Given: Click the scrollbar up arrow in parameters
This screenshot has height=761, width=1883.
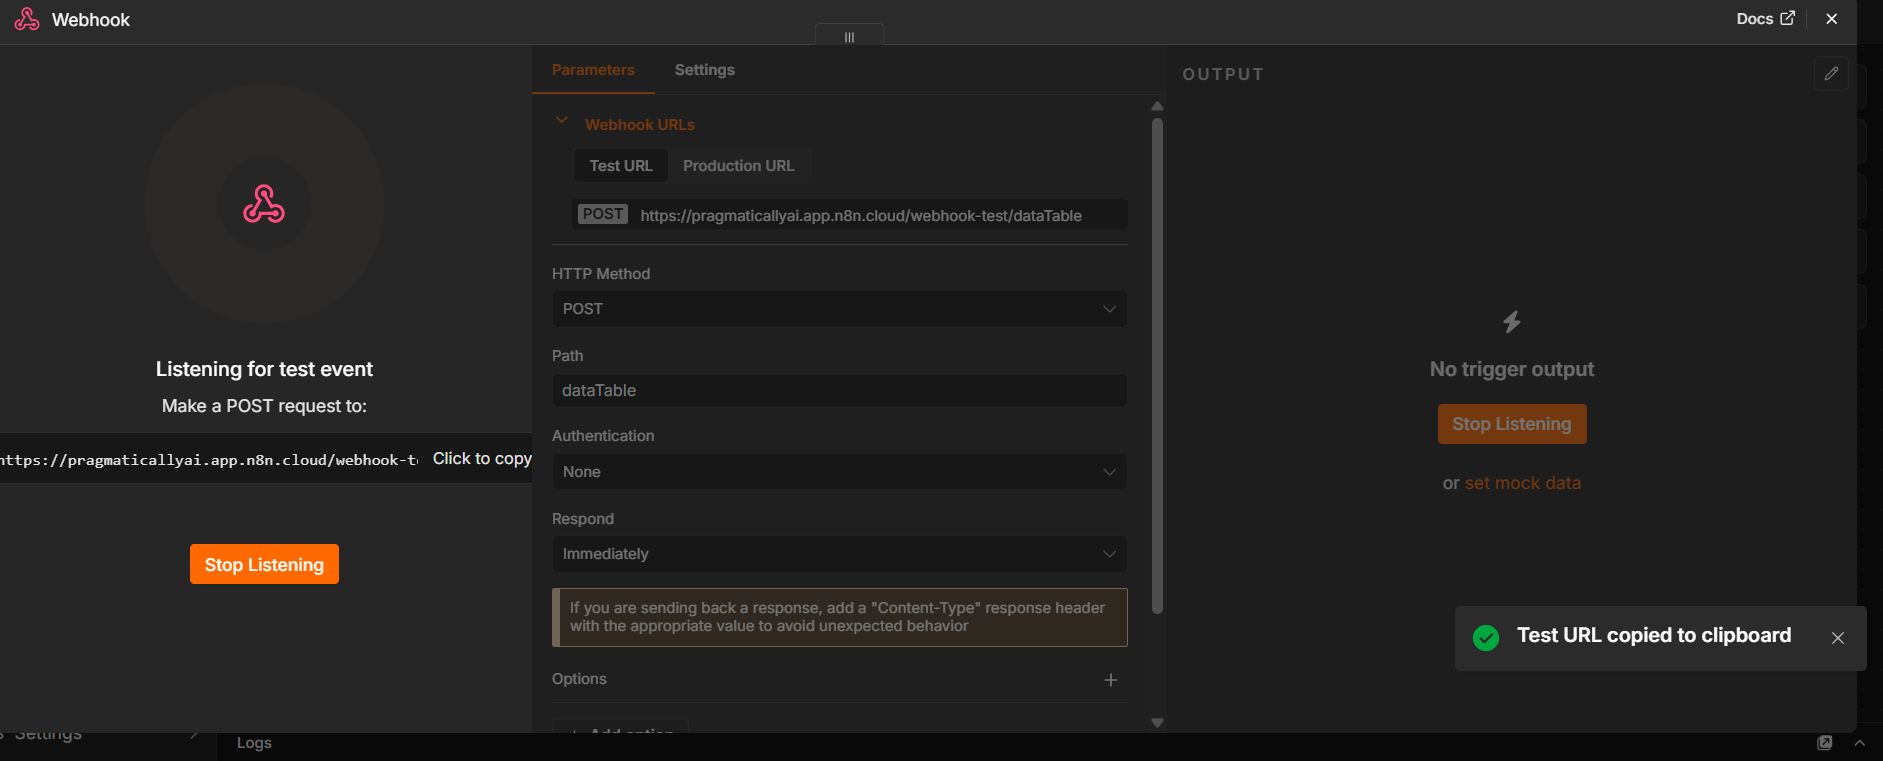Looking at the screenshot, I should tap(1157, 106).
